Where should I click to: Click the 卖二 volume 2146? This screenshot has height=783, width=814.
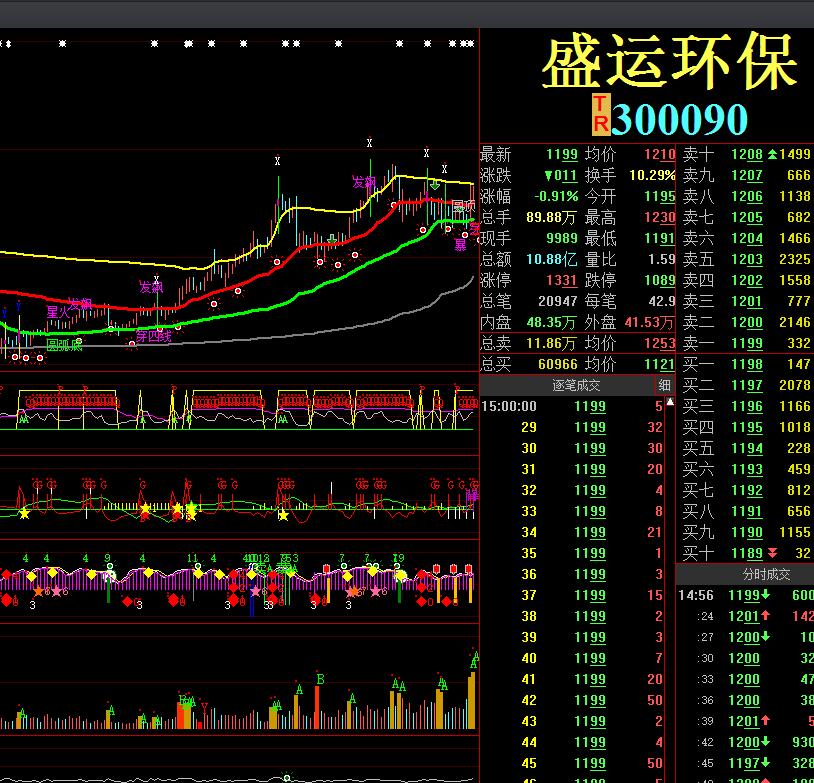pyautogui.click(x=794, y=322)
